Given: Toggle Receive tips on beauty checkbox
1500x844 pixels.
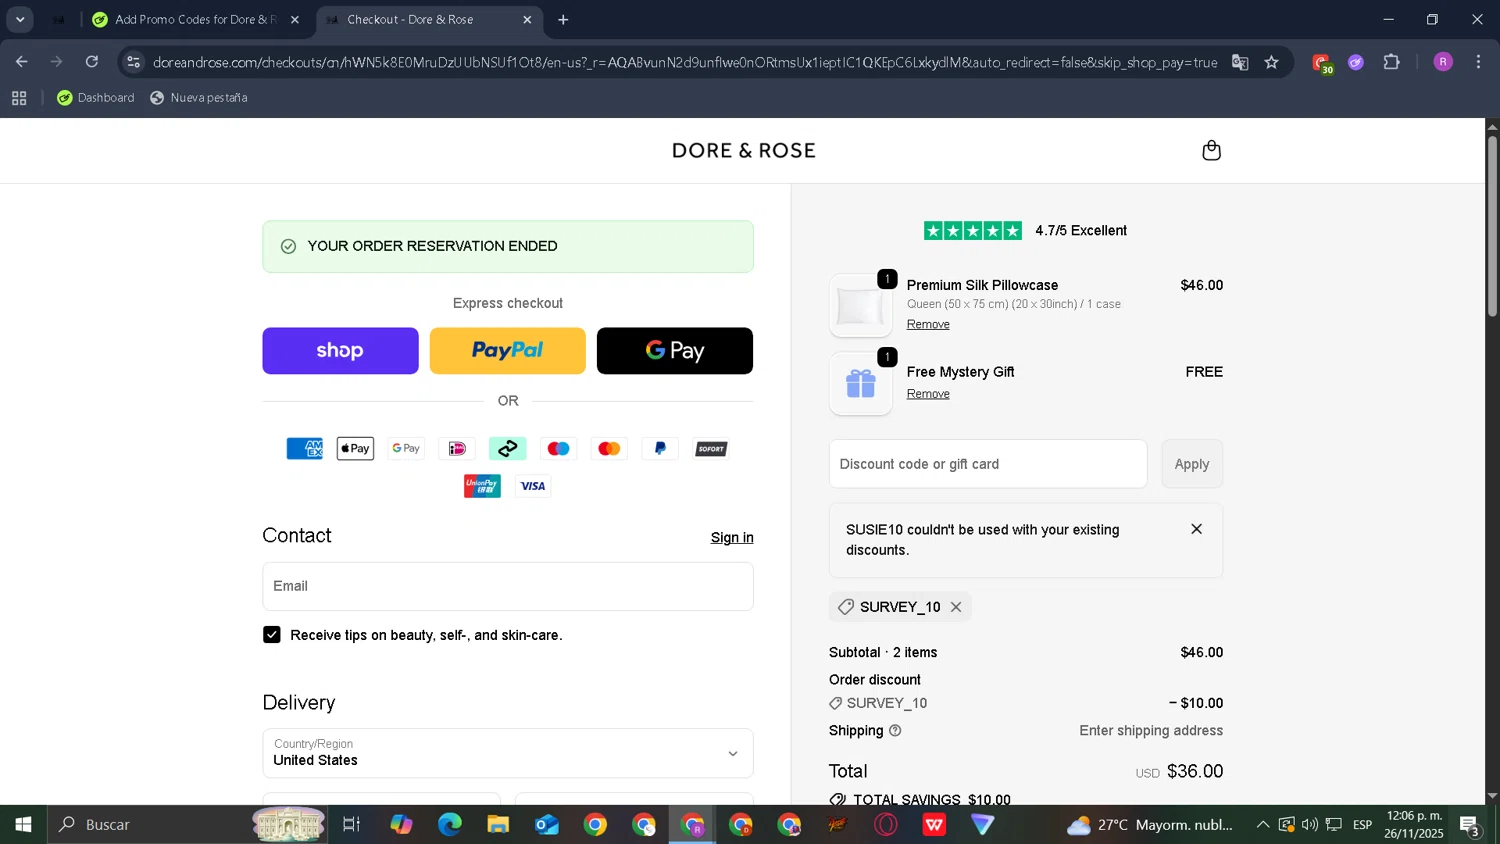Looking at the screenshot, I should pyautogui.click(x=272, y=635).
